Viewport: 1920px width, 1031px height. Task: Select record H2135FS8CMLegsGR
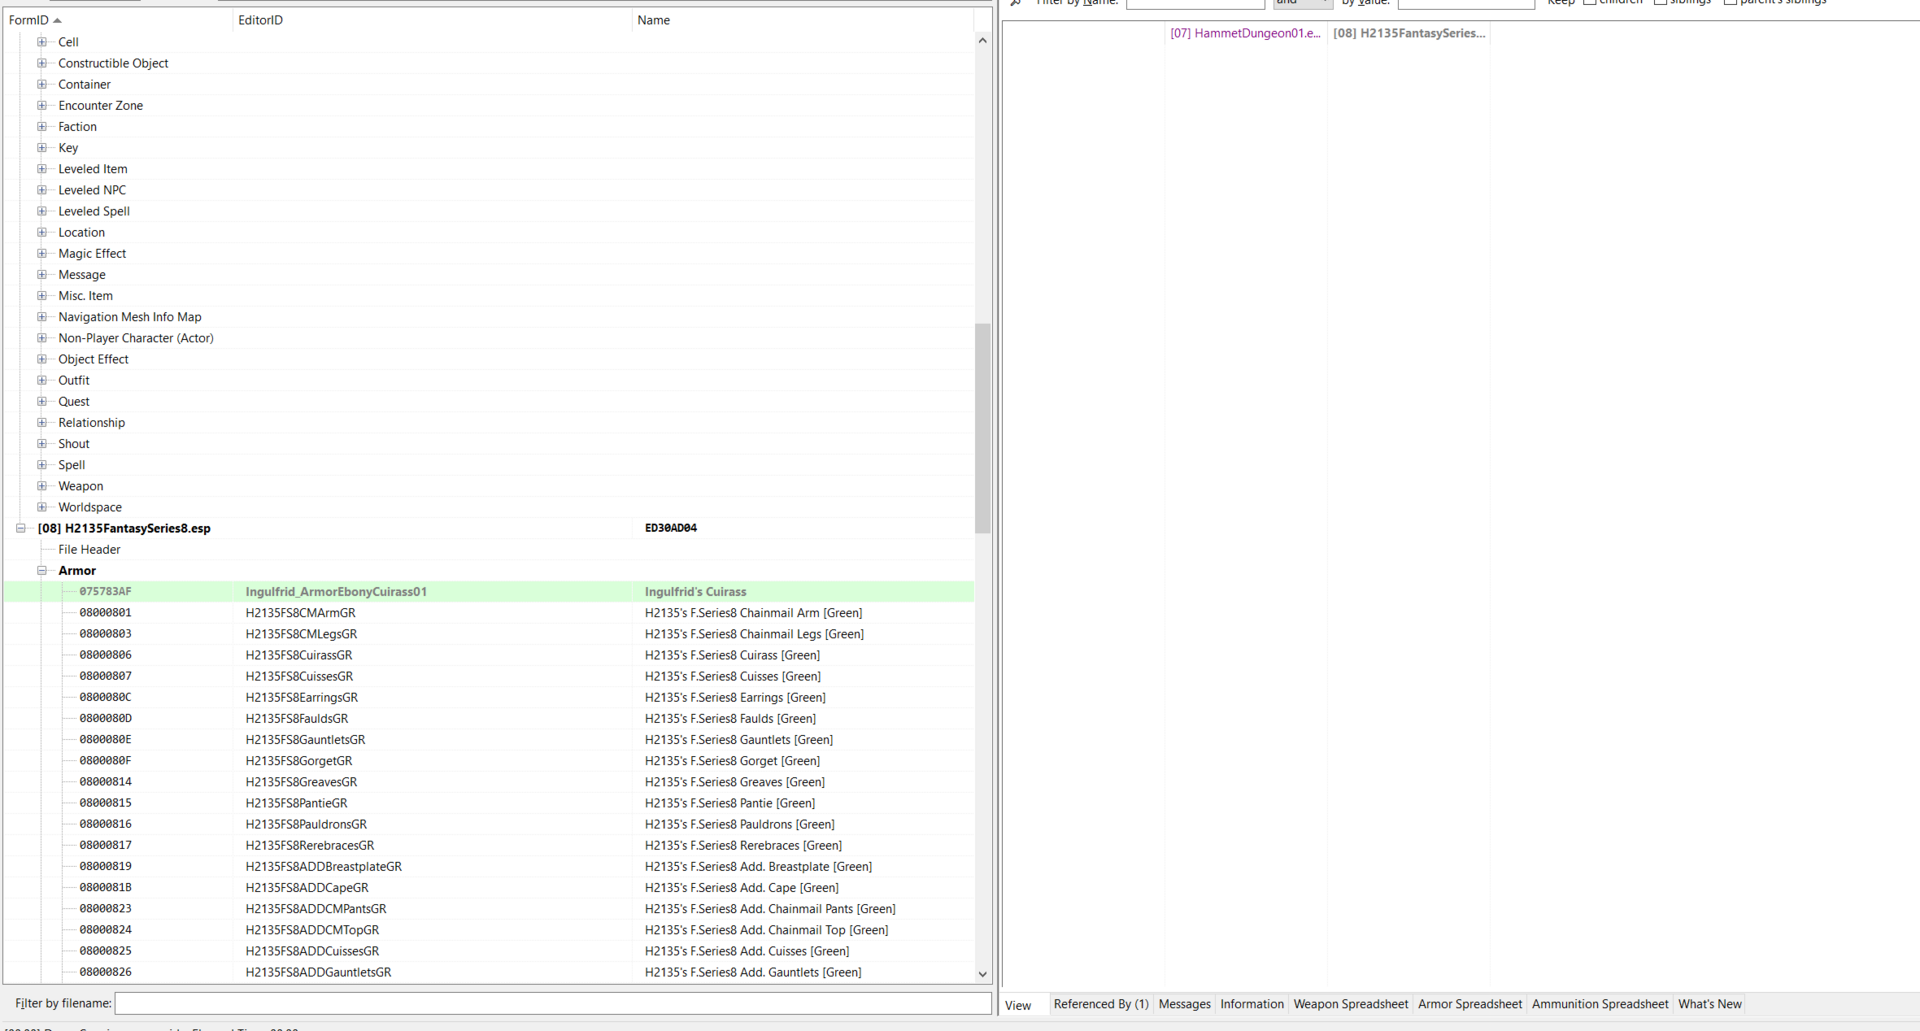(489, 633)
